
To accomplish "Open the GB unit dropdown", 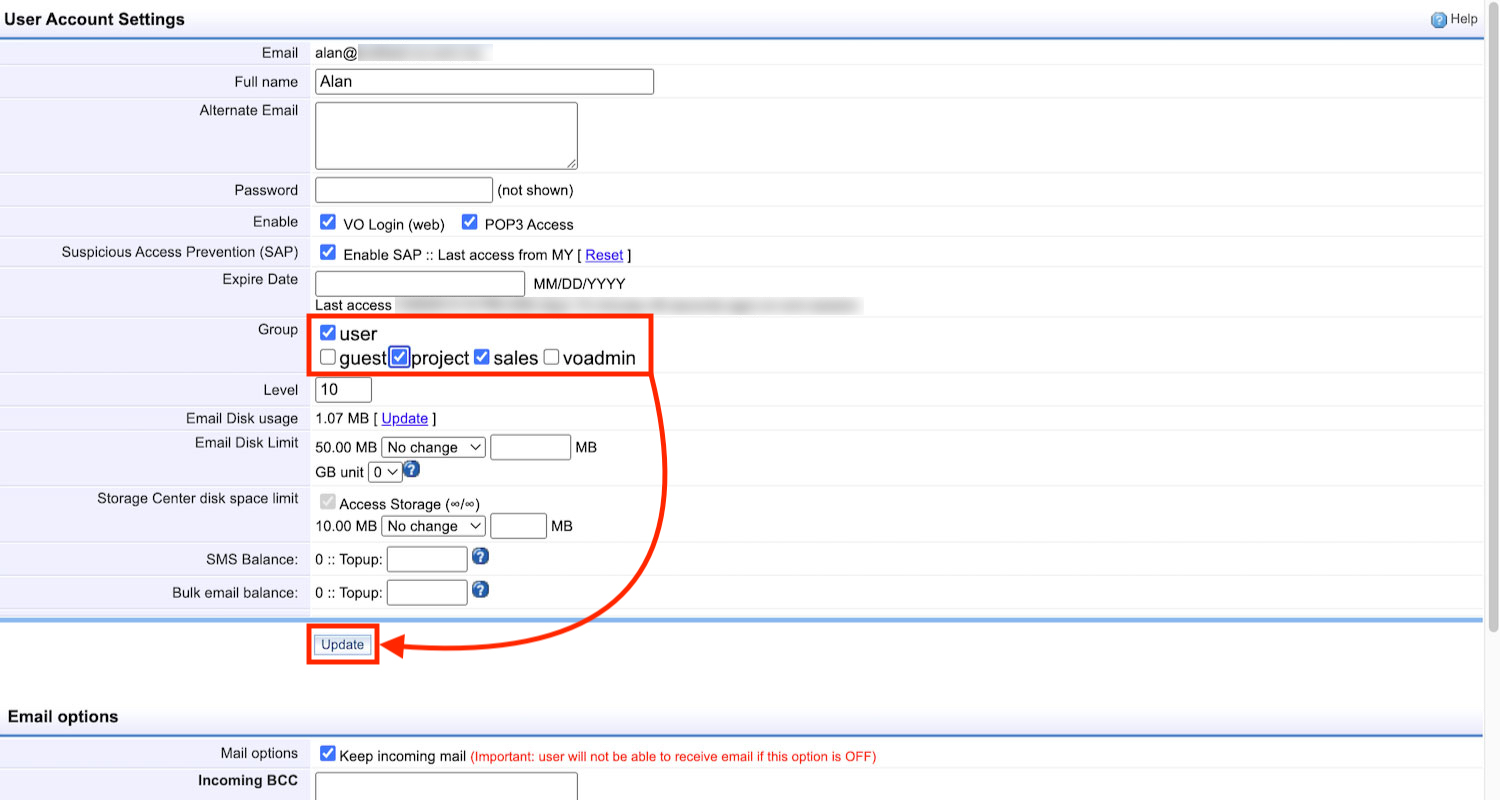I will [385, 471].
